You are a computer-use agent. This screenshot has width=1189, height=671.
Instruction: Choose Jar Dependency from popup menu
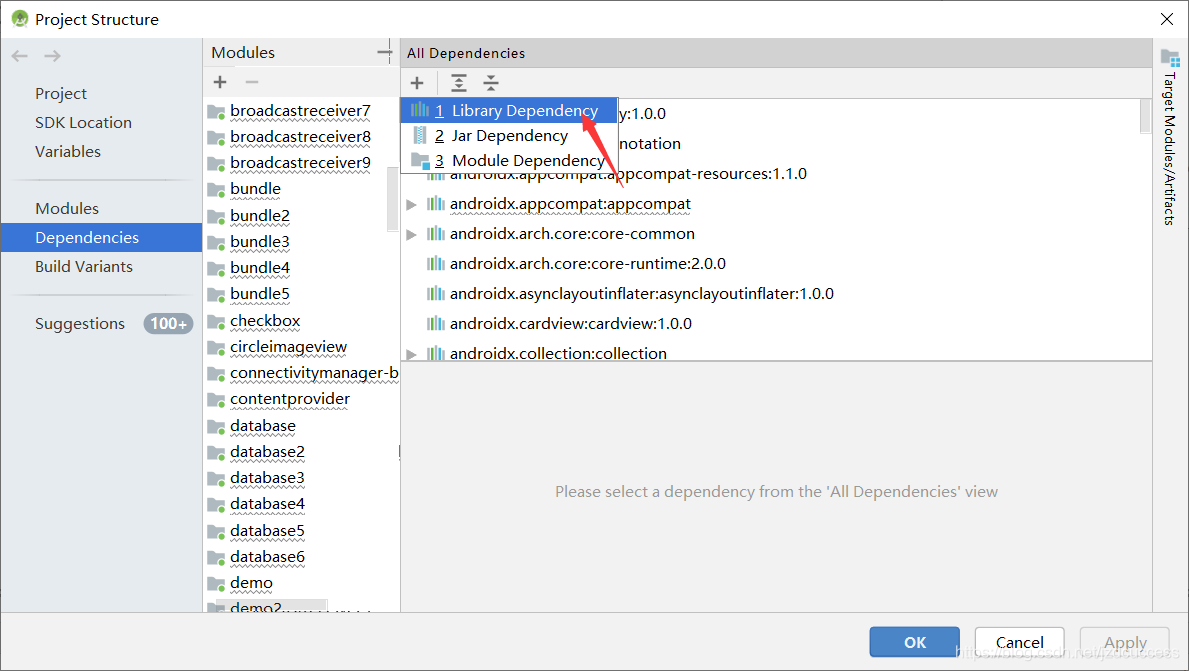509,136
